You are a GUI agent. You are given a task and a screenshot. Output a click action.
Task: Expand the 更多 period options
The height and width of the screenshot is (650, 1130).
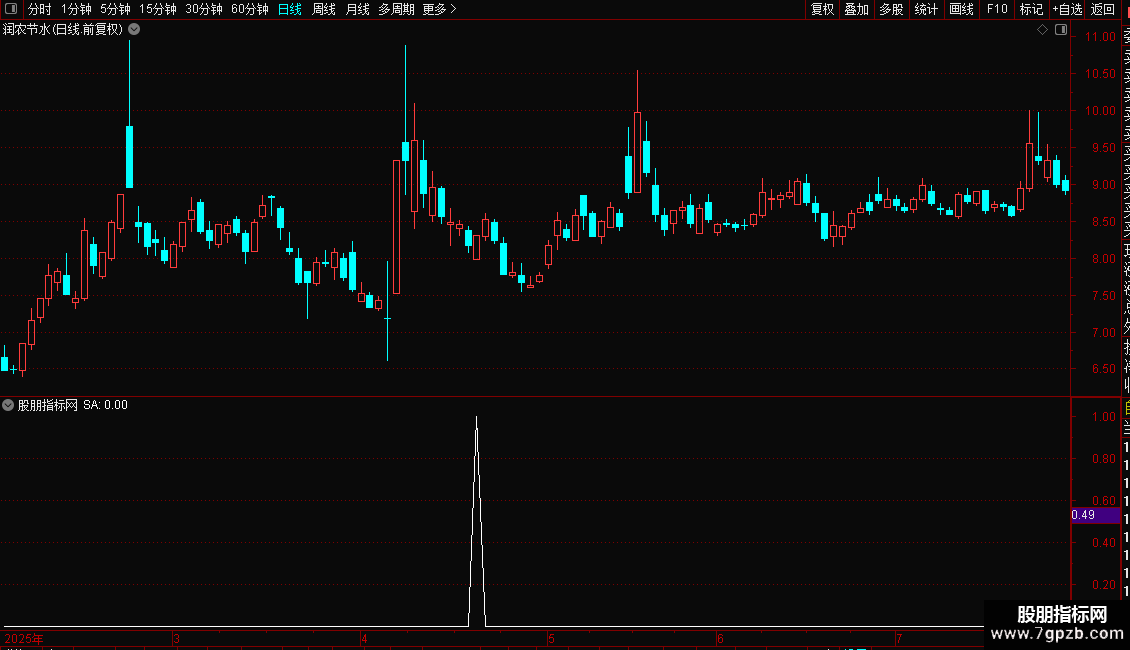(440, 9)
